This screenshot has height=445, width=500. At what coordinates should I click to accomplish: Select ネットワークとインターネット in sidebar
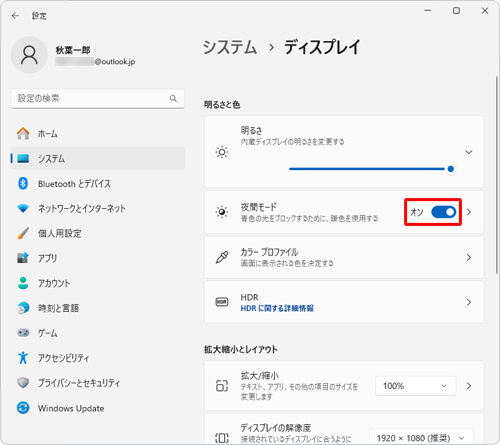[98, 208]
